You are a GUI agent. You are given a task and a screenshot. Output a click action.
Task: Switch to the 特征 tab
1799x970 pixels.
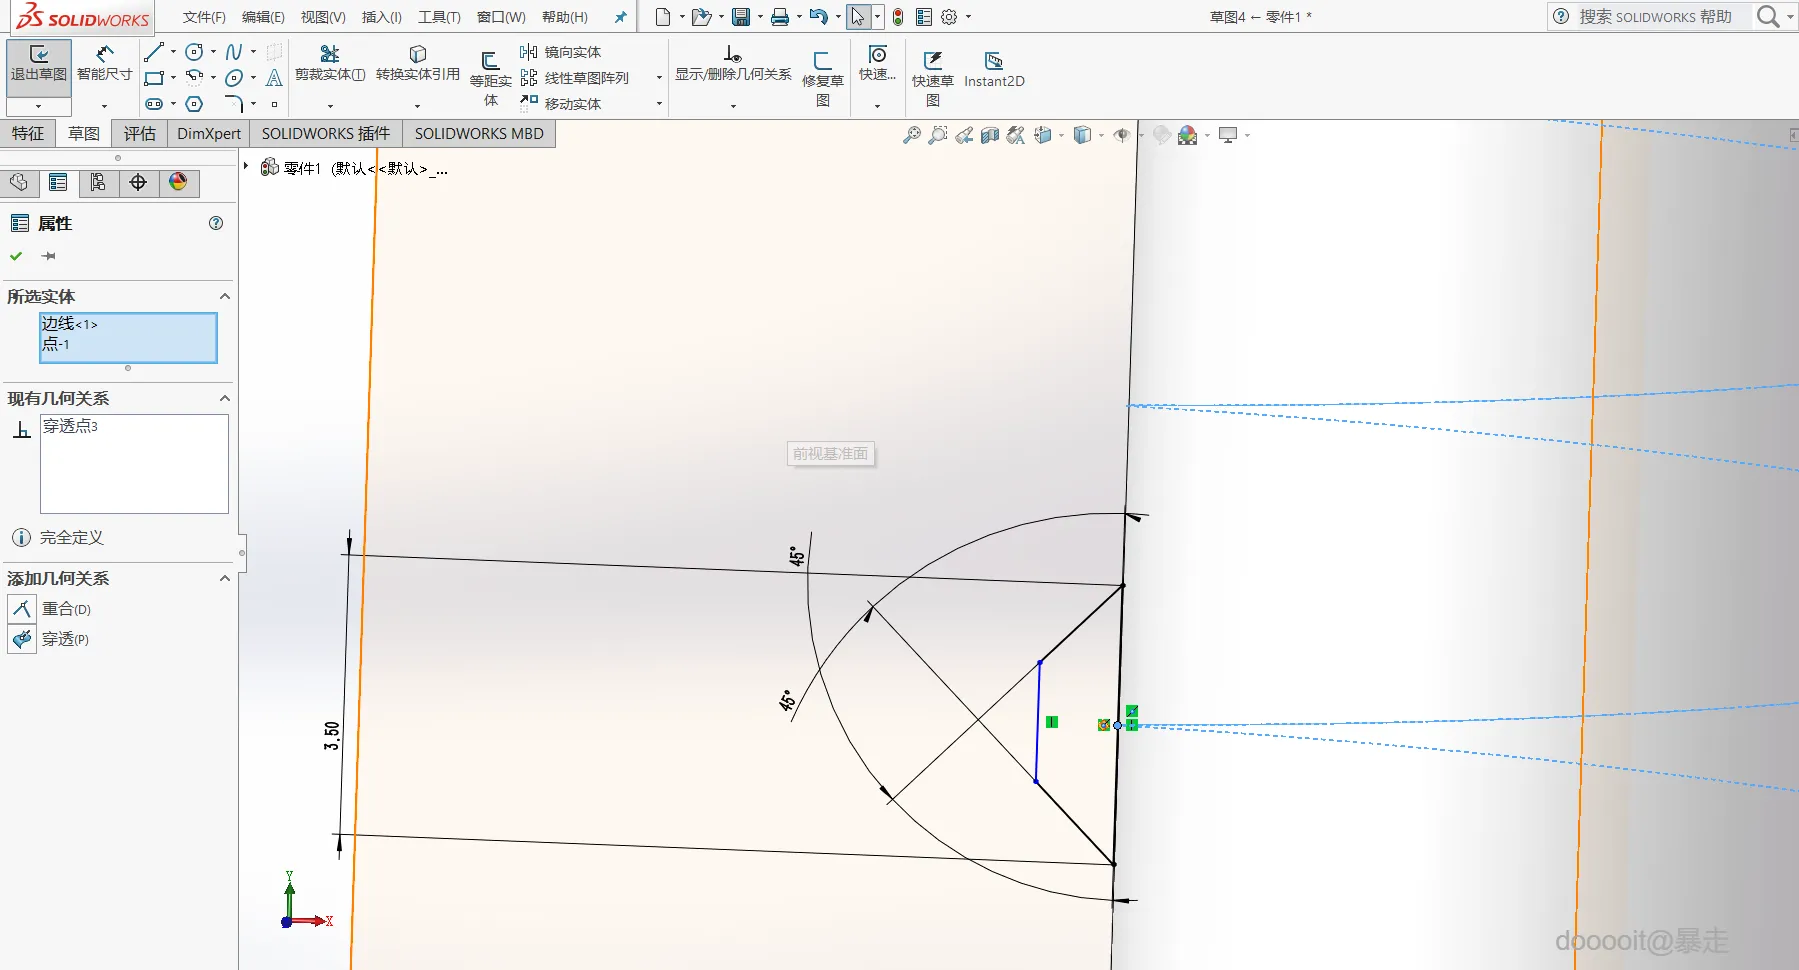[28, 134]
